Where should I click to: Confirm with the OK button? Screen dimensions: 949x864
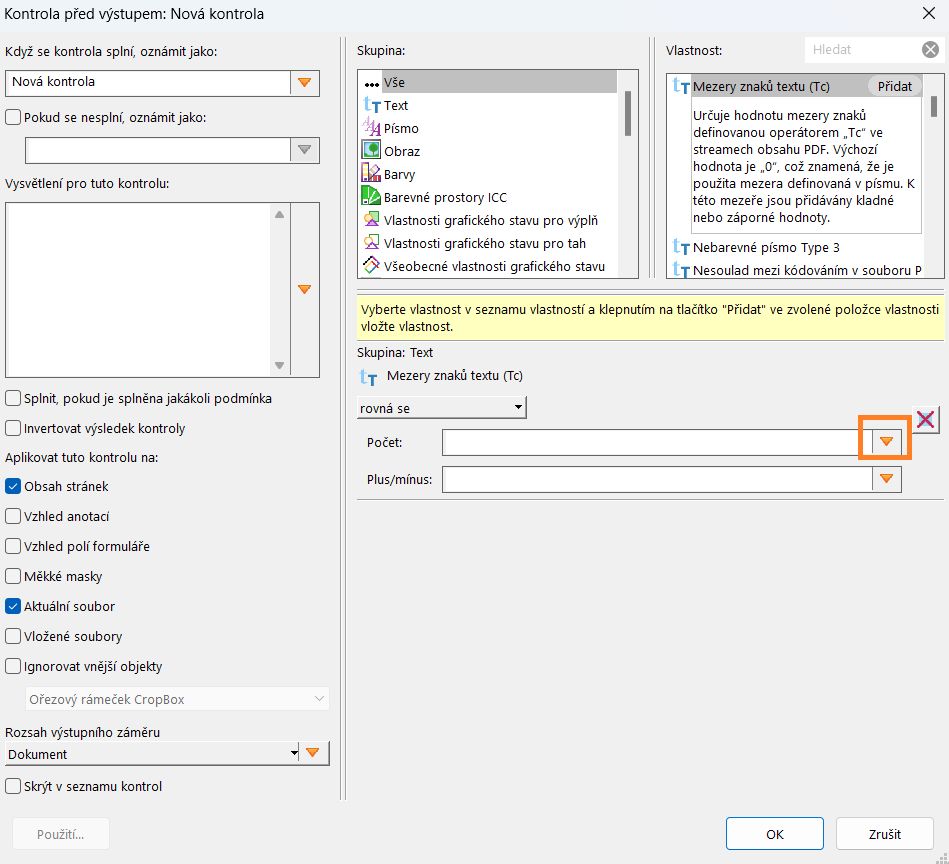pos(774,834)
